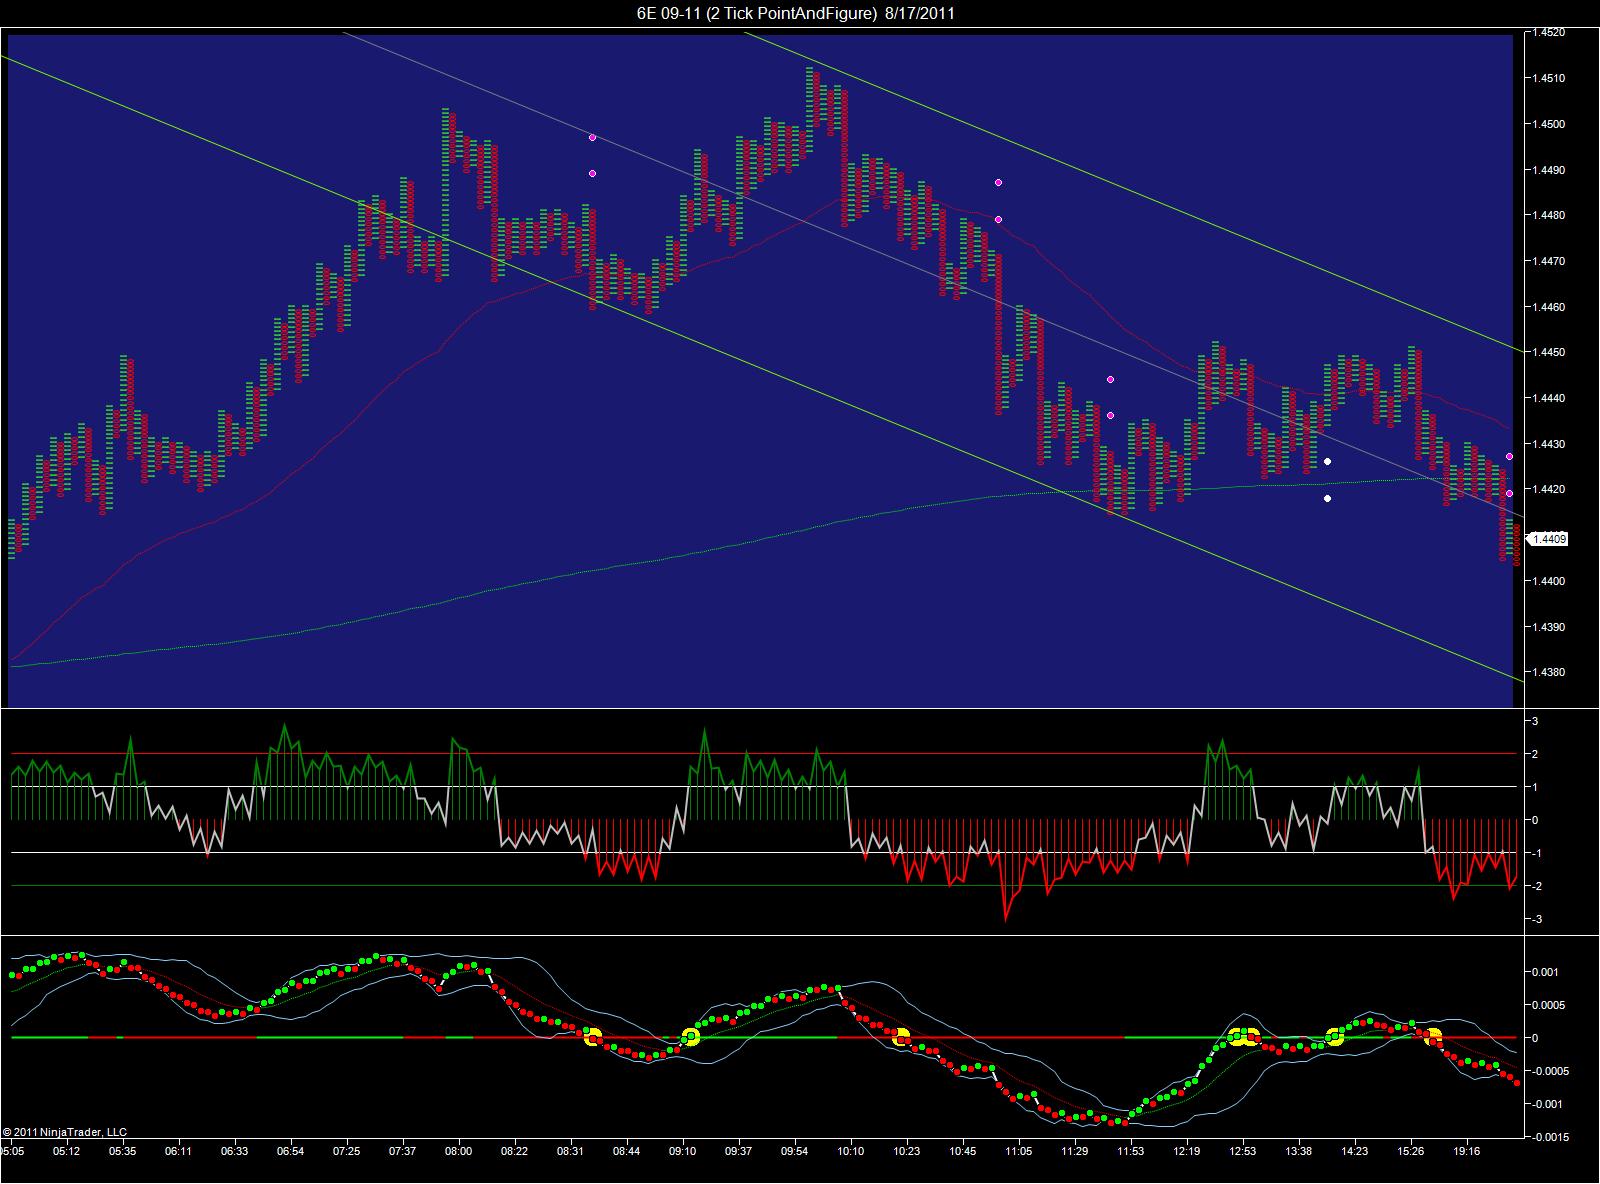Click the 08:00 time axis label
The height and width of the screenshot is (1184, 1600).
tap(459, 1151)
